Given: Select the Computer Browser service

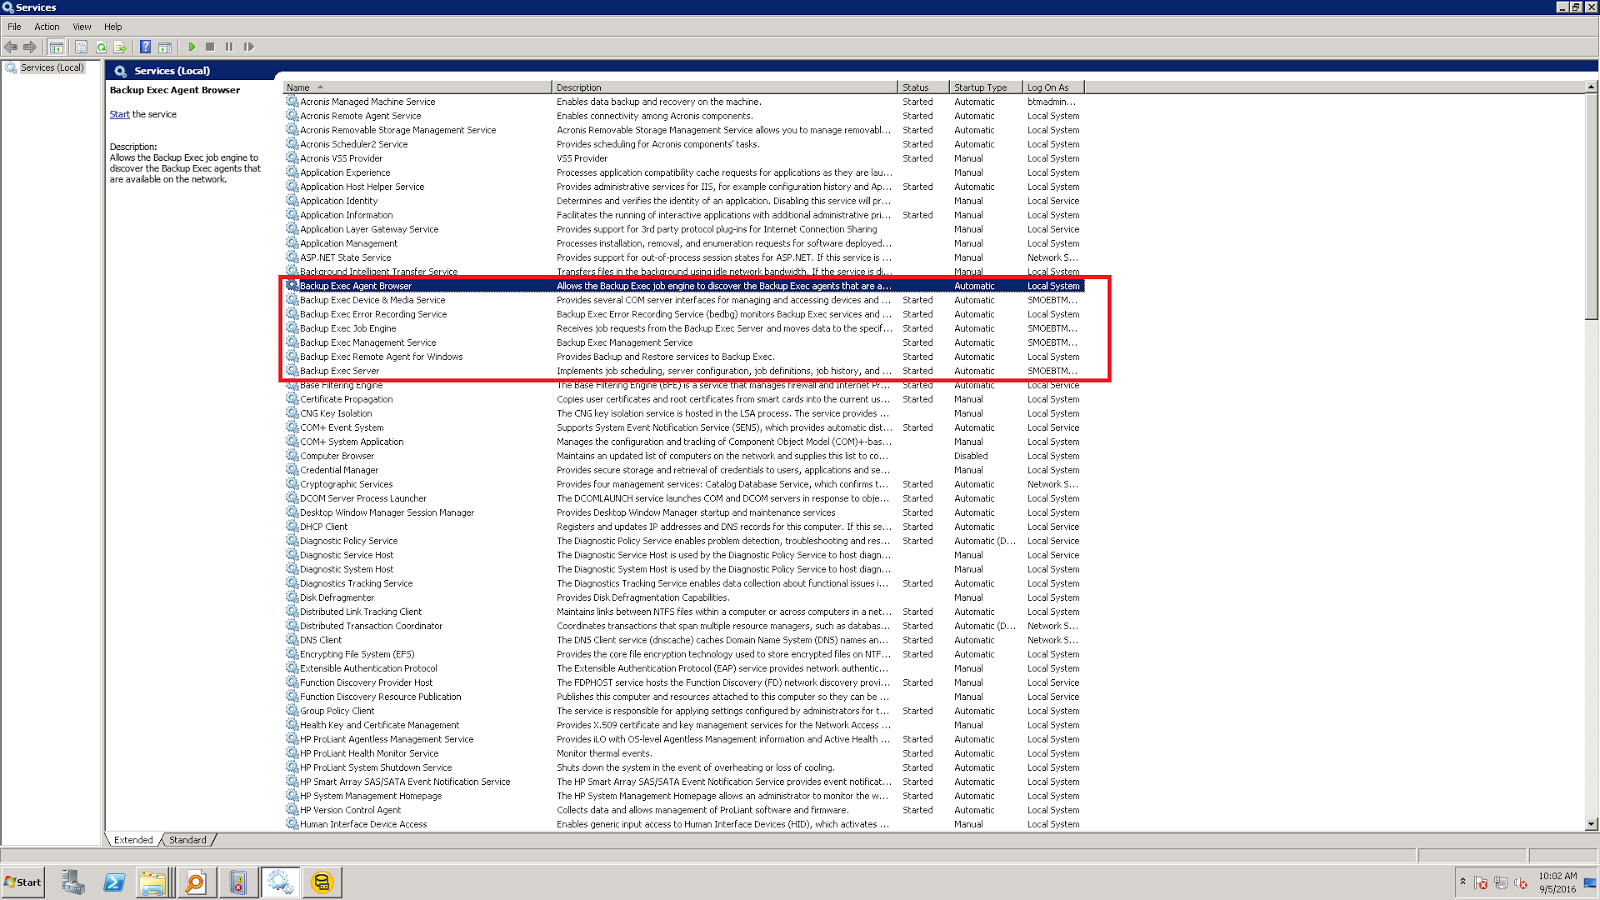Looking at the screenshot, I should tap(684, 456).
